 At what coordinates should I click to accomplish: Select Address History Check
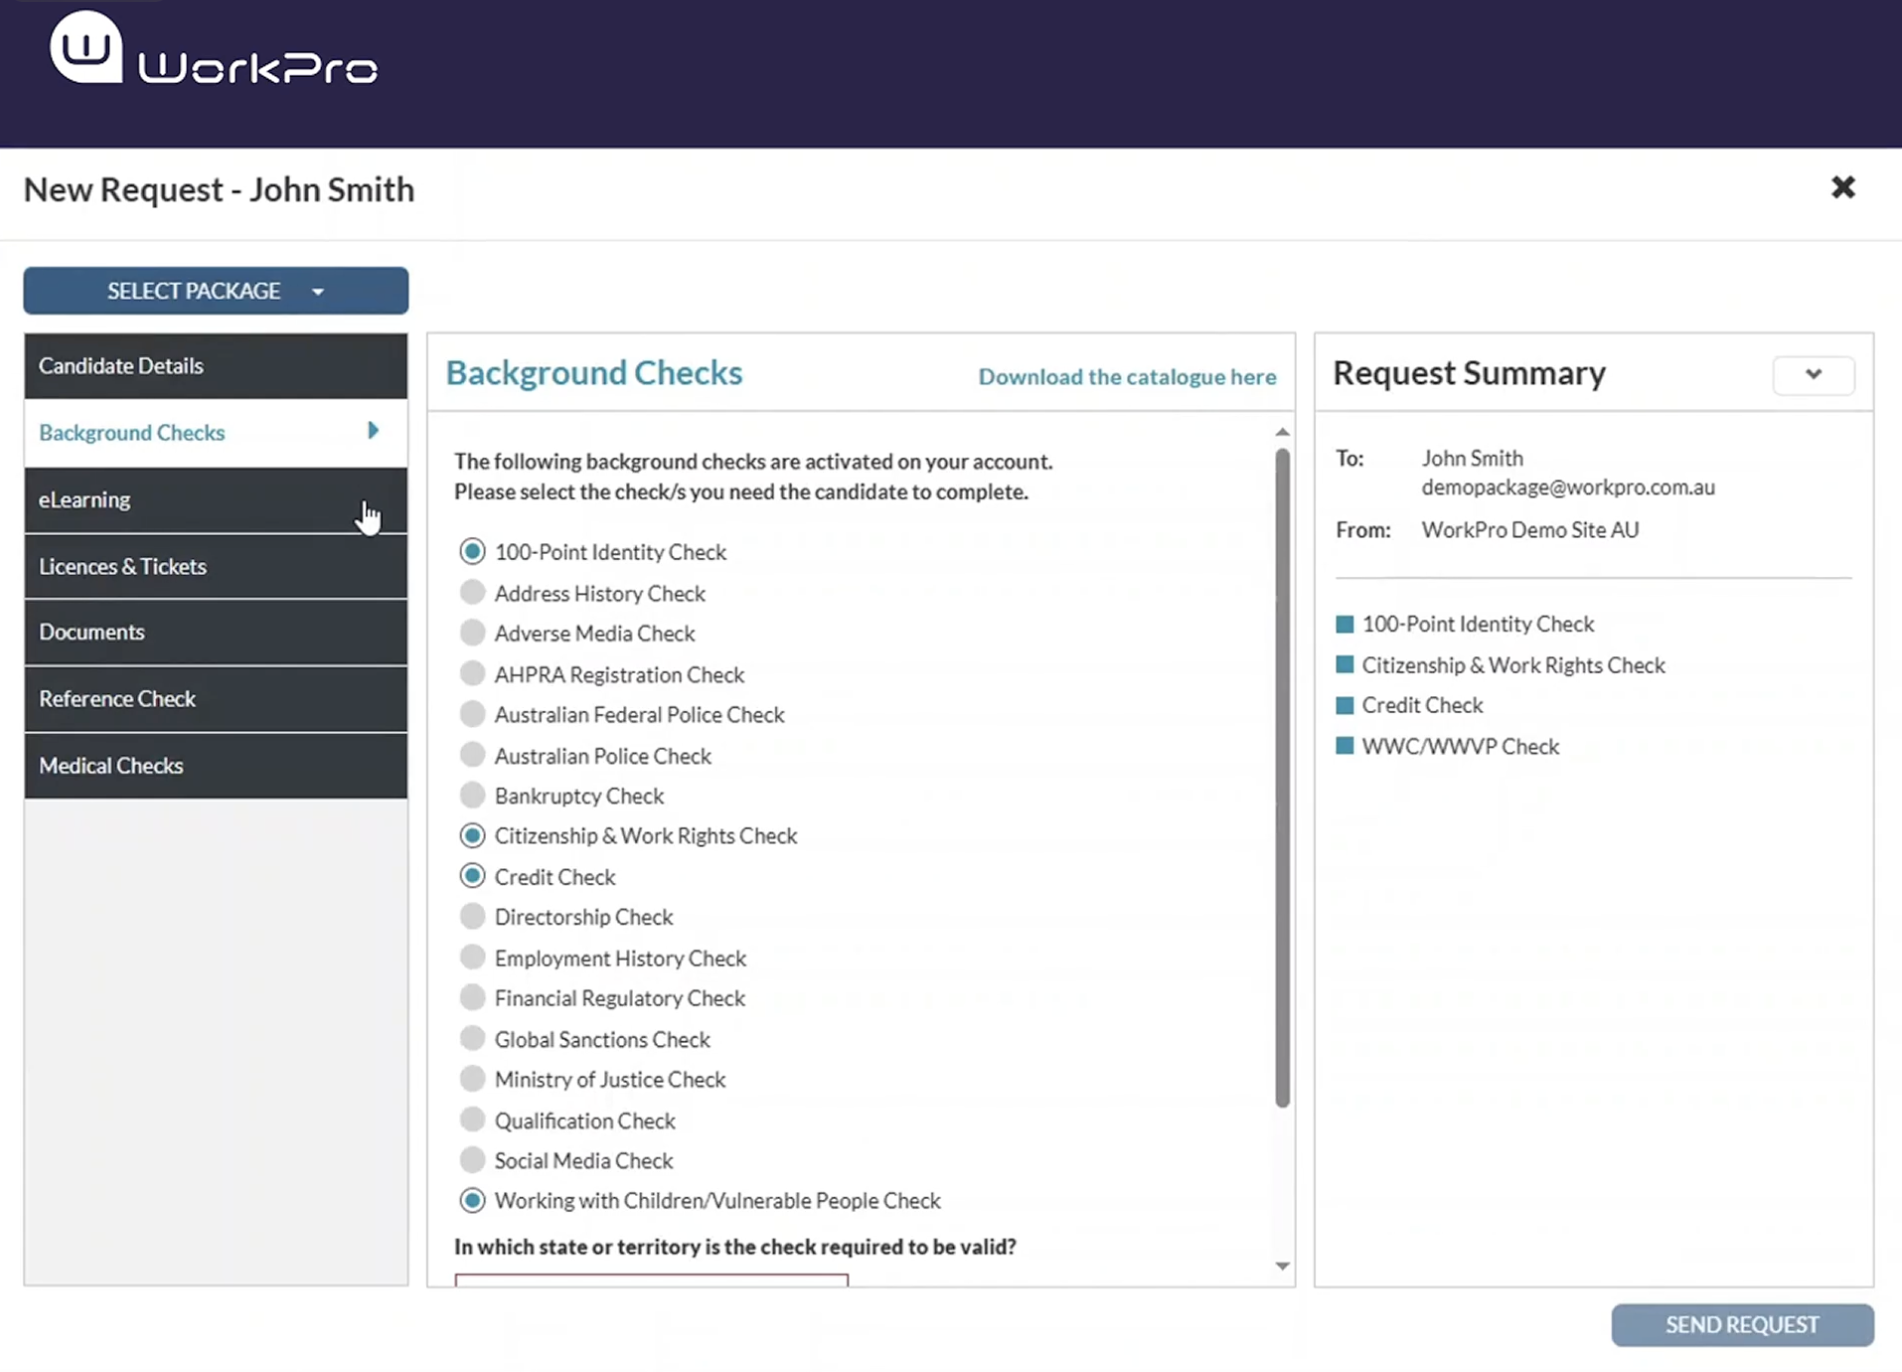coord(472,593)
